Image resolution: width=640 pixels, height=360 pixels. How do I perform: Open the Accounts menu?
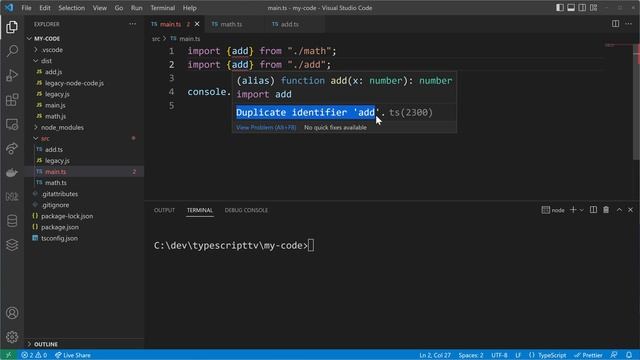tap(12, 313)
